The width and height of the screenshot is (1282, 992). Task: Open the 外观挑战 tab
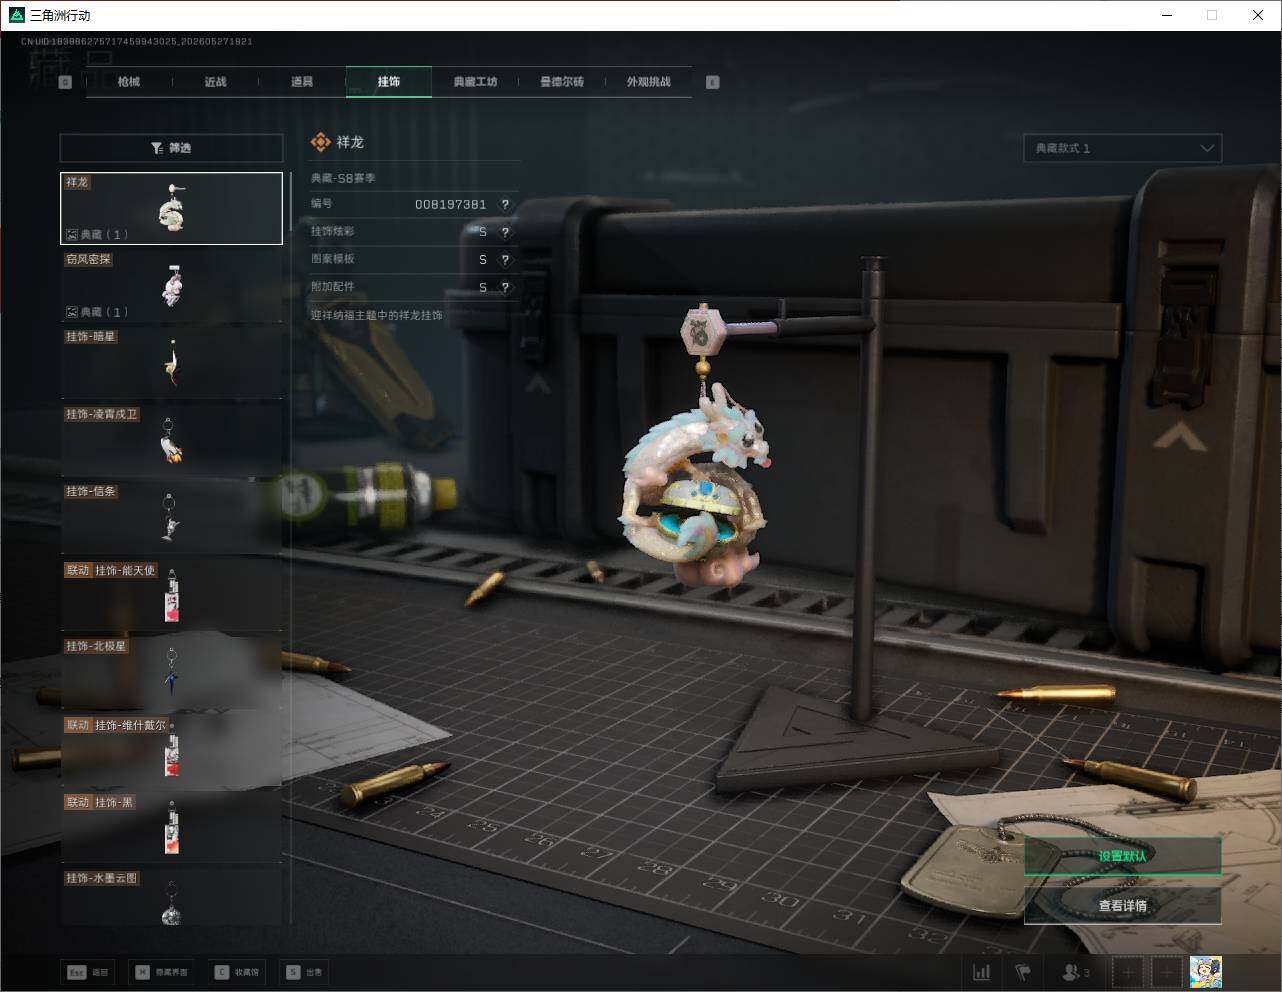point(648,82)
